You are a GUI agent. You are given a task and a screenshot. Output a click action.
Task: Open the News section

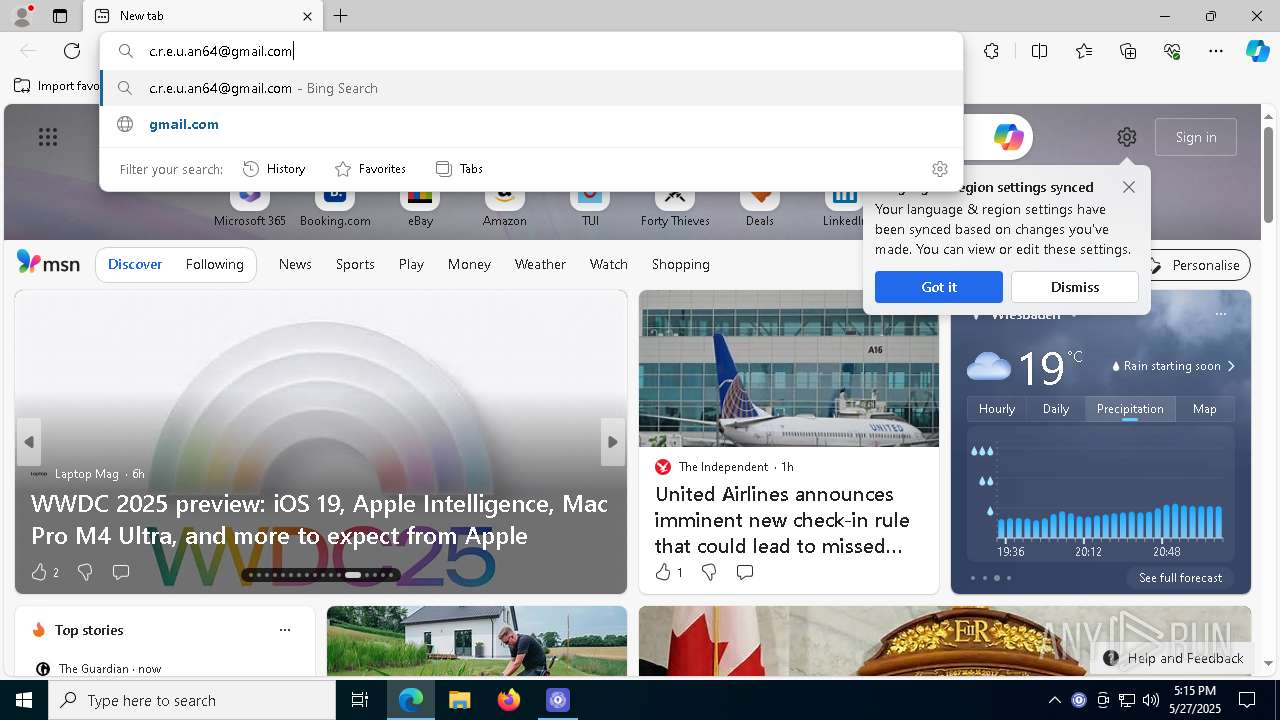point(295,264)
